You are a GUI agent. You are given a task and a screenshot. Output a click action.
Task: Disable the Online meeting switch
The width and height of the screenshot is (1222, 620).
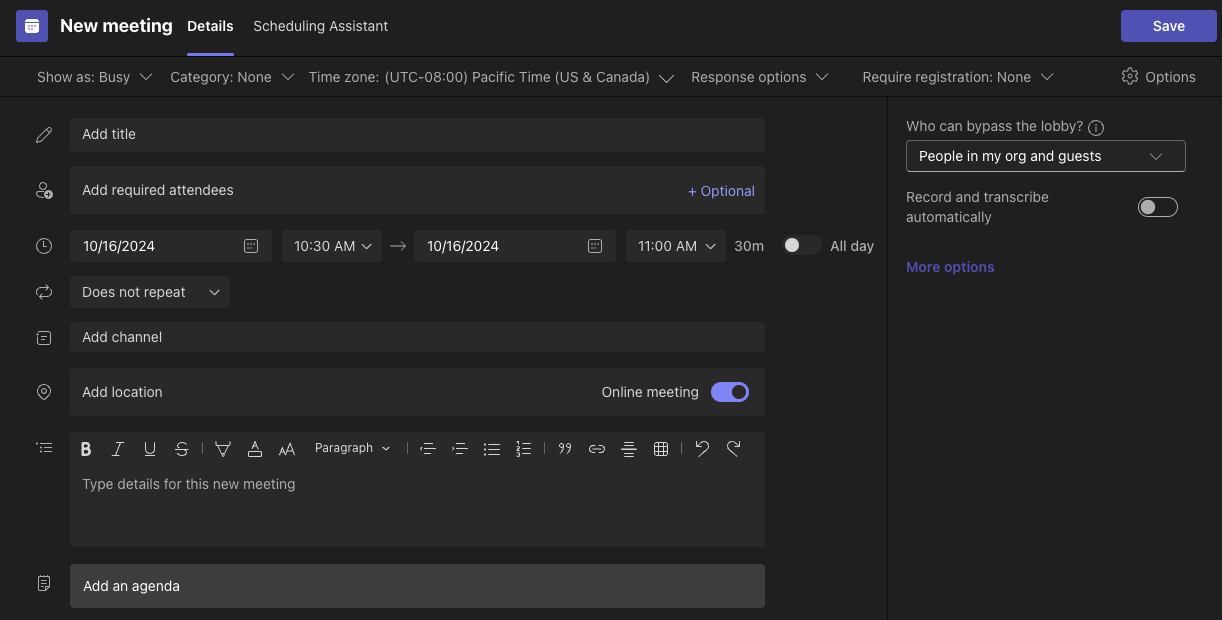pyautogui.click(x=729, y=392)
